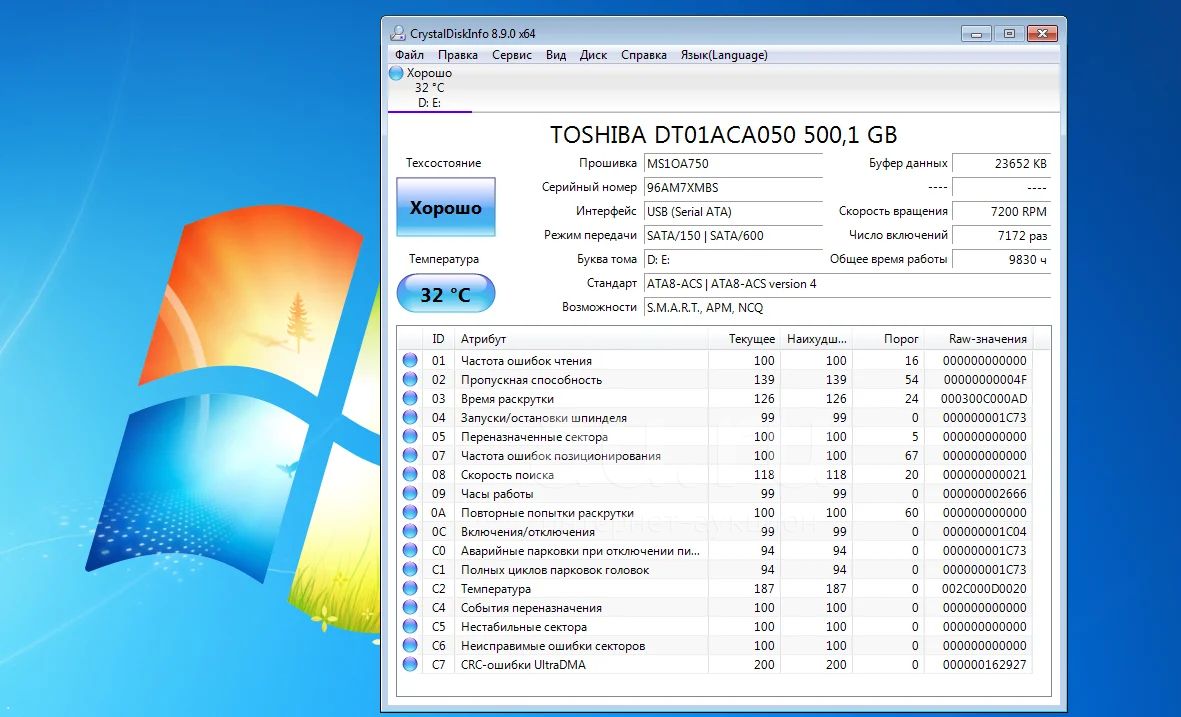1181x717 pixels.
Task: Click the Raw-значения column header
Action: tap(979, 339)
